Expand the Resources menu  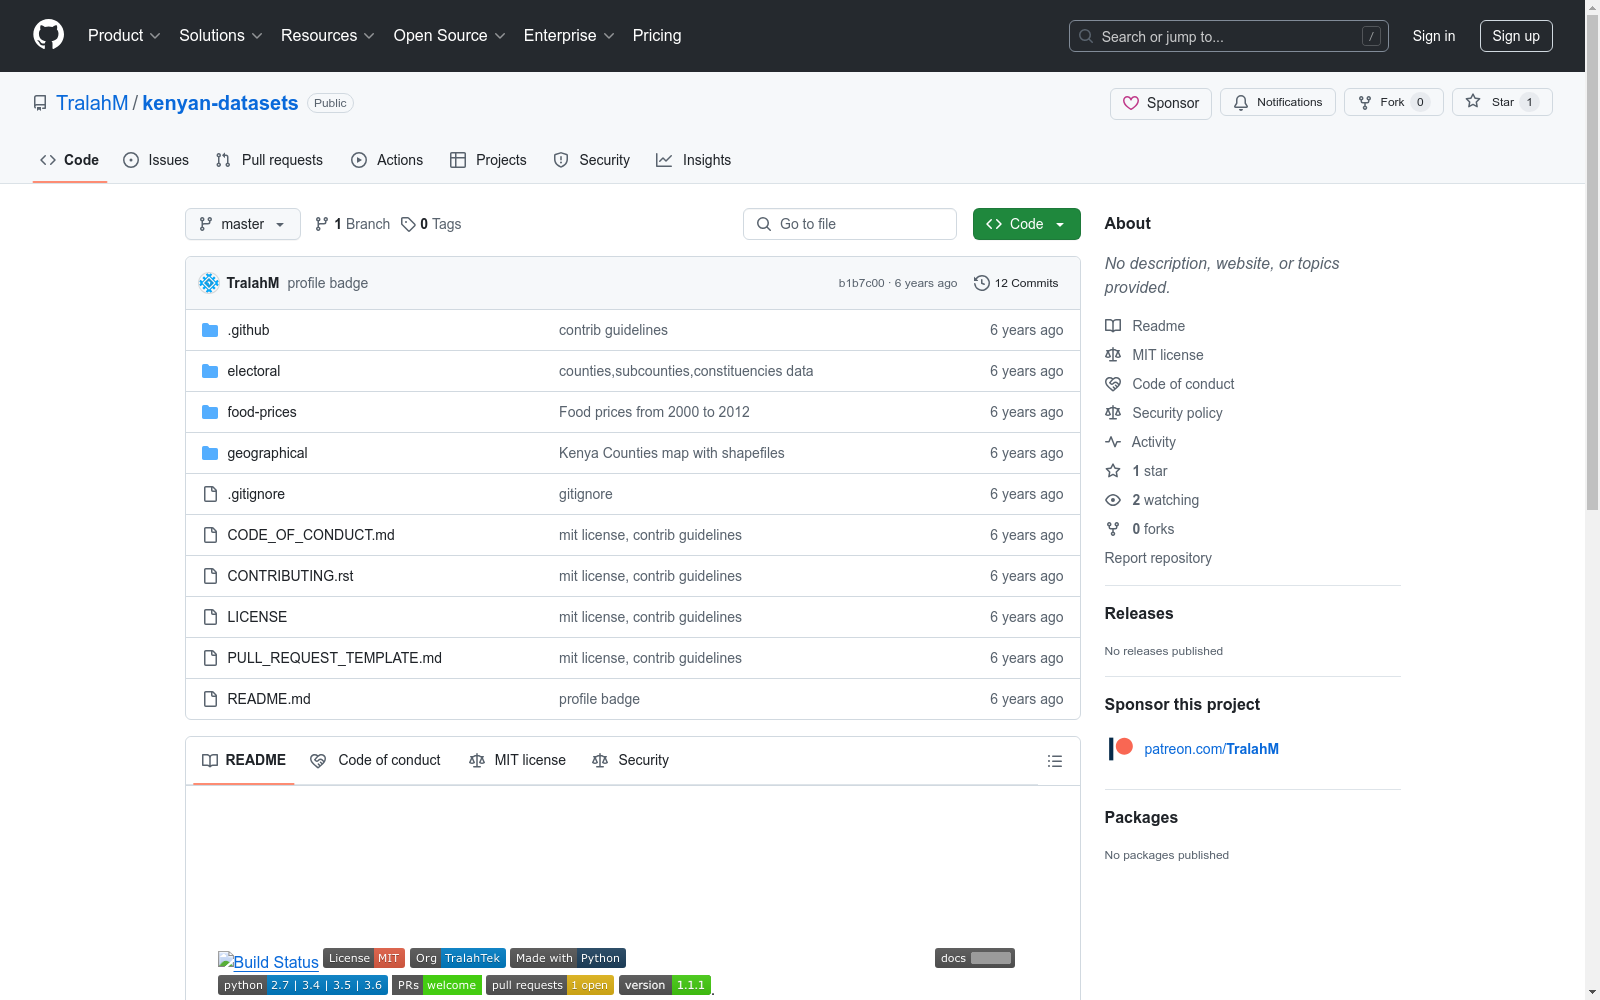(x=328, y=36)
